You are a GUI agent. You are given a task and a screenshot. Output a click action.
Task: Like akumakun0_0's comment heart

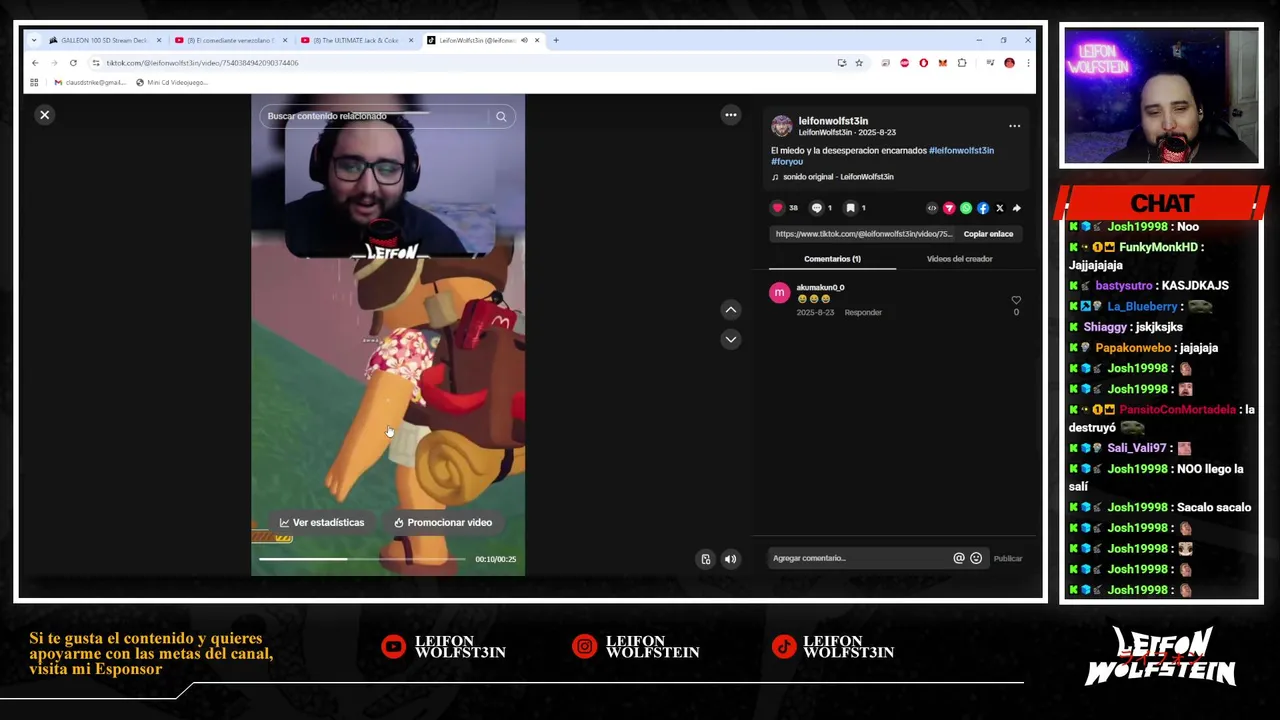click(1016, 300)
